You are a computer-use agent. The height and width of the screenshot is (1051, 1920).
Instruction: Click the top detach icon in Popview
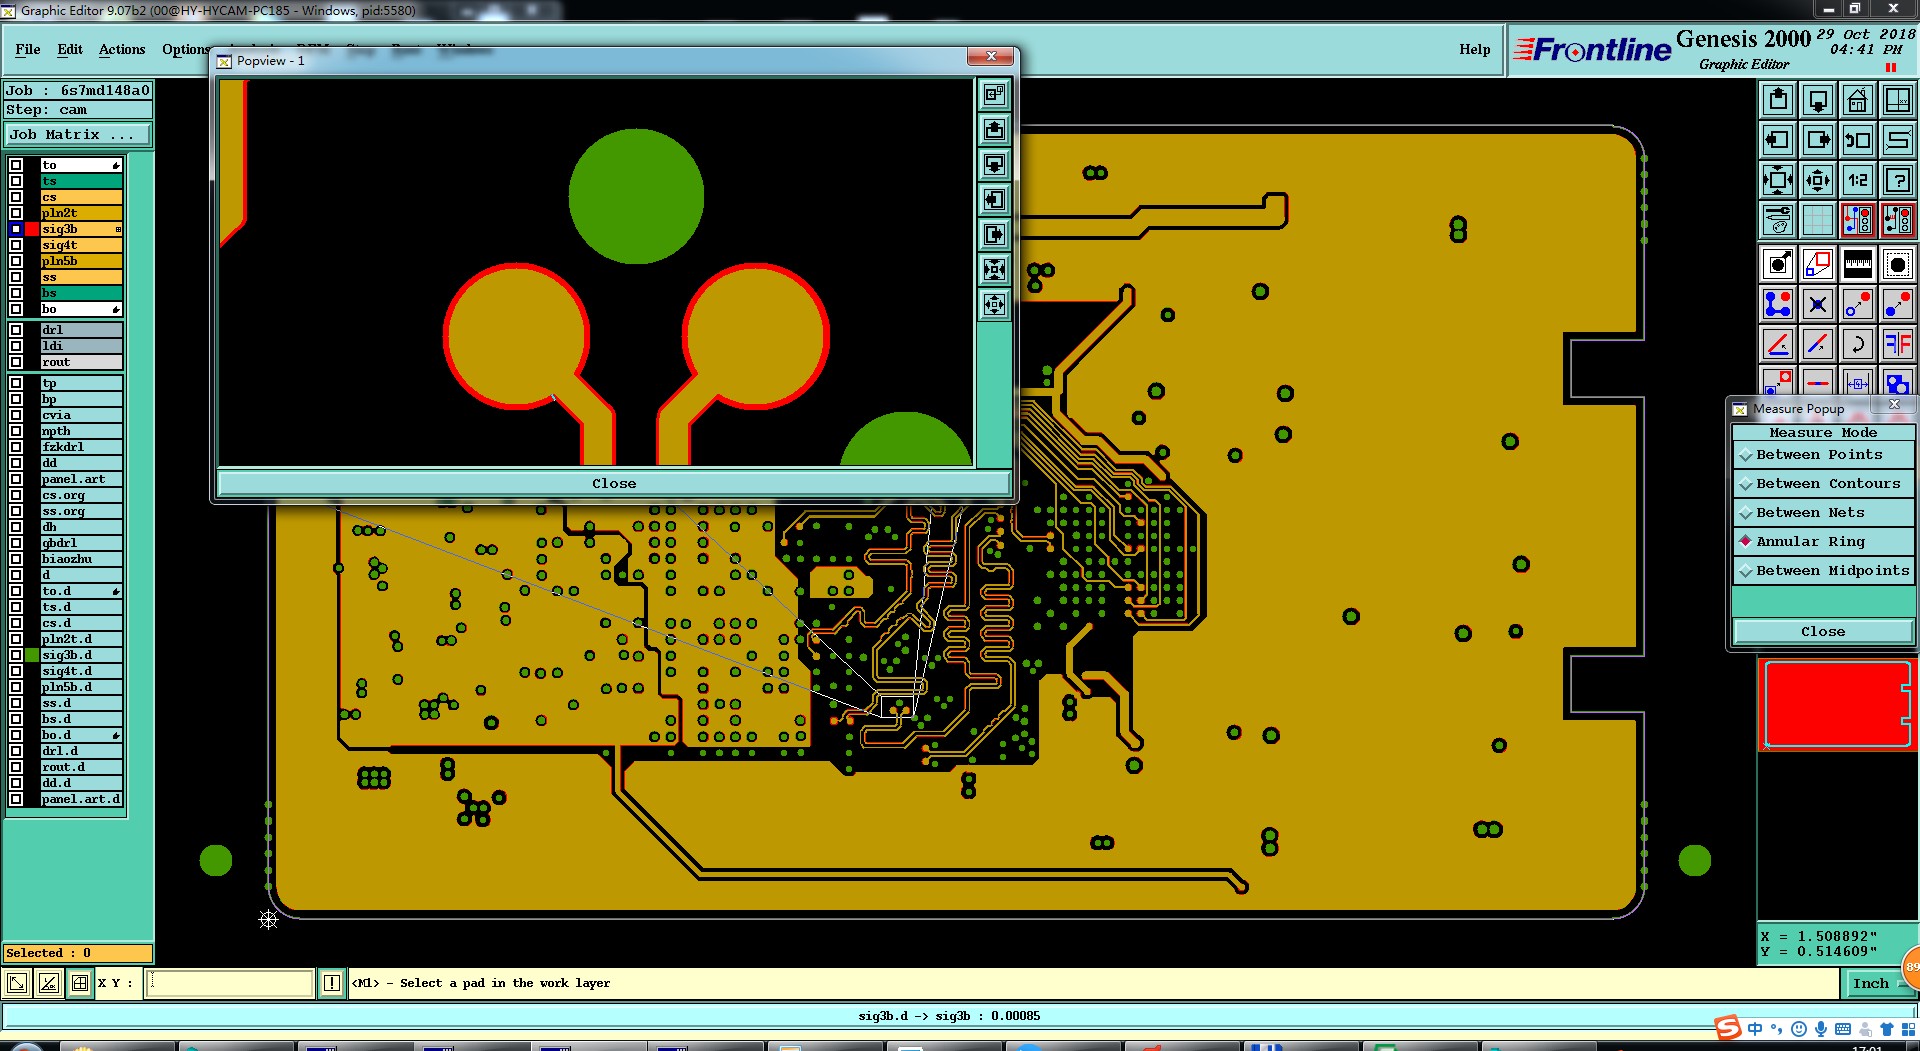[x=994, y=94]
